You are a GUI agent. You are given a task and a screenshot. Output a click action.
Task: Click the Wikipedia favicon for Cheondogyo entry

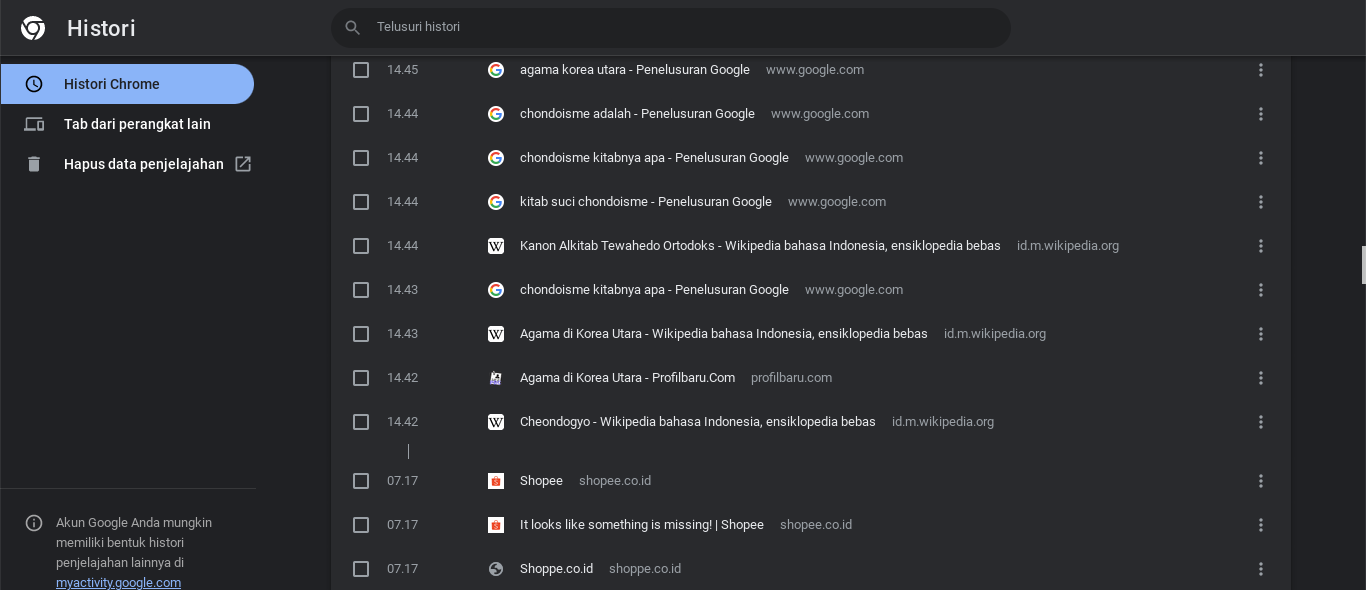(x=496, y=422)
